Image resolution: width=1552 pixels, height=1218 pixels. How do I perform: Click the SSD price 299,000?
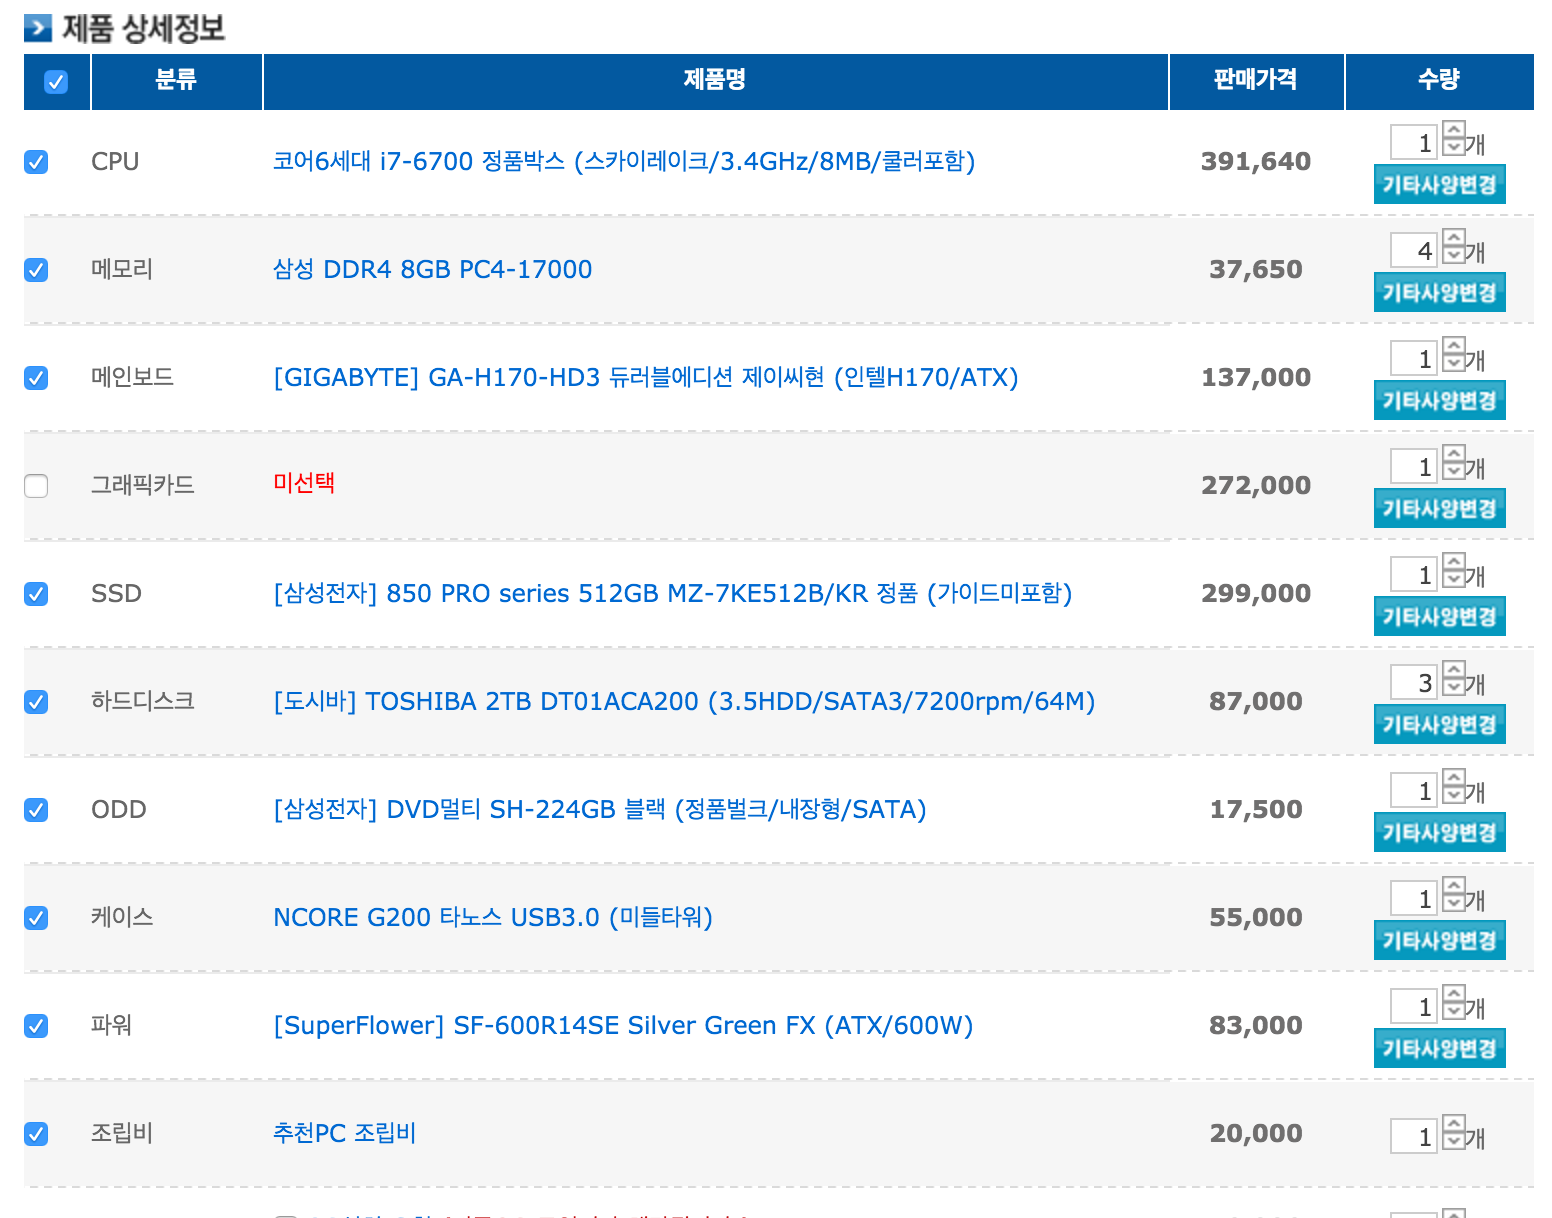pos(1256,594)
